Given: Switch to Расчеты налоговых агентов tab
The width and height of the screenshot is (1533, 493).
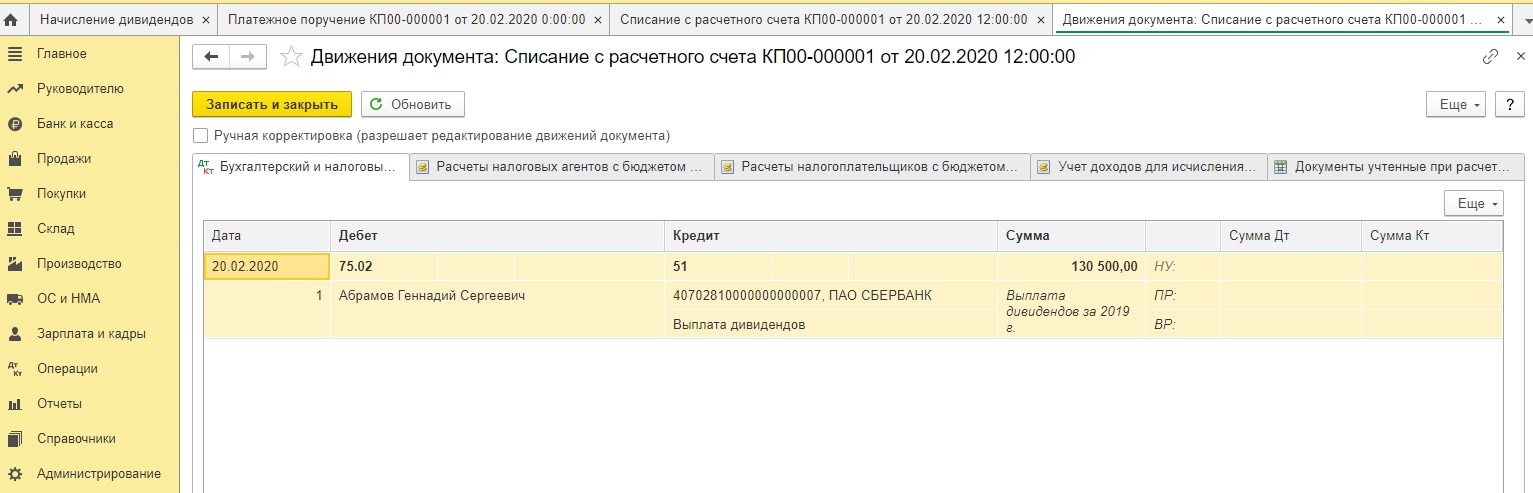Looking at the screenshot, I should (563, 167).
